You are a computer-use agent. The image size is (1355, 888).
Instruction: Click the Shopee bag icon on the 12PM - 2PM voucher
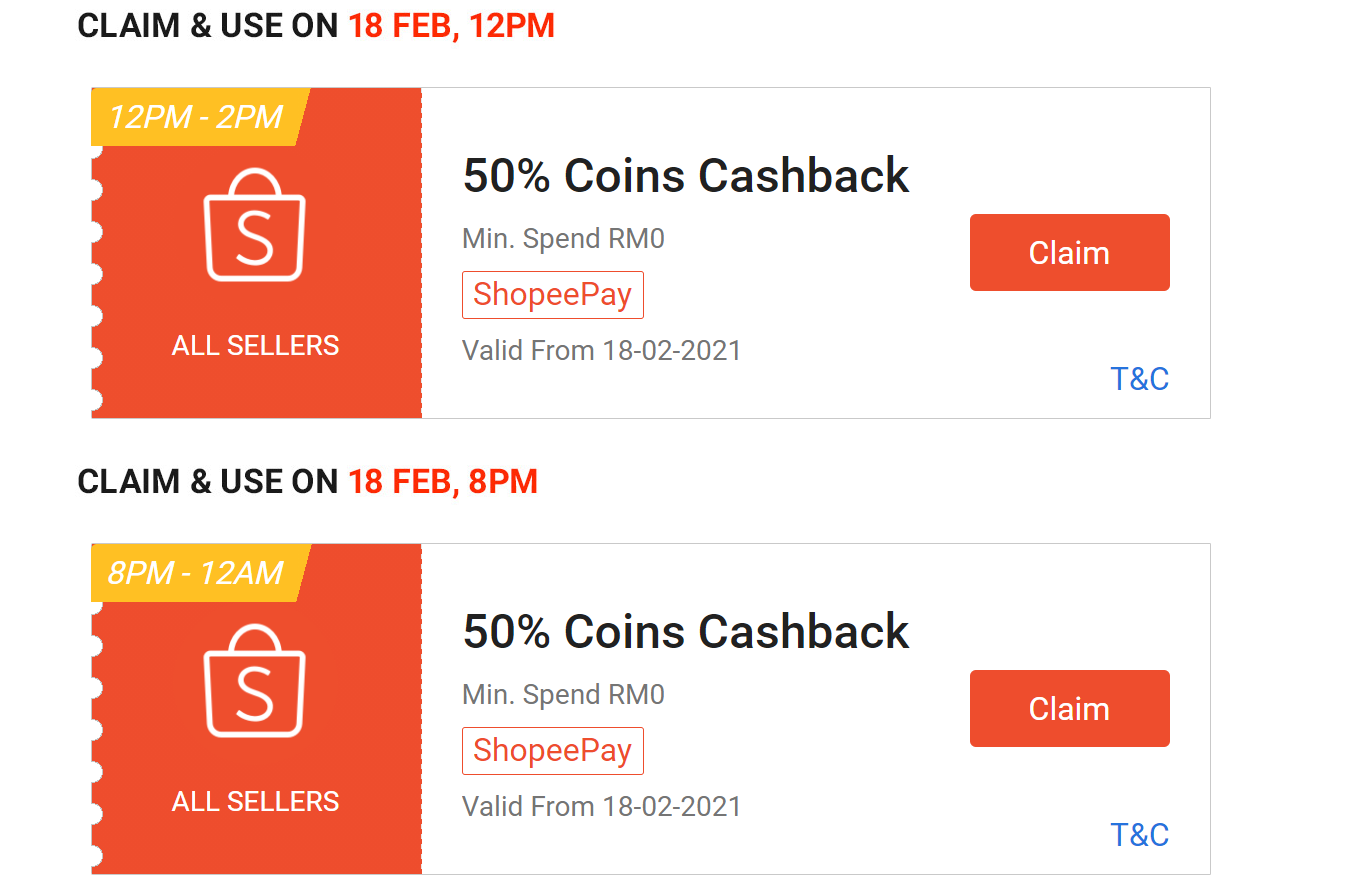pyautogui.click(x=255, y=225)
